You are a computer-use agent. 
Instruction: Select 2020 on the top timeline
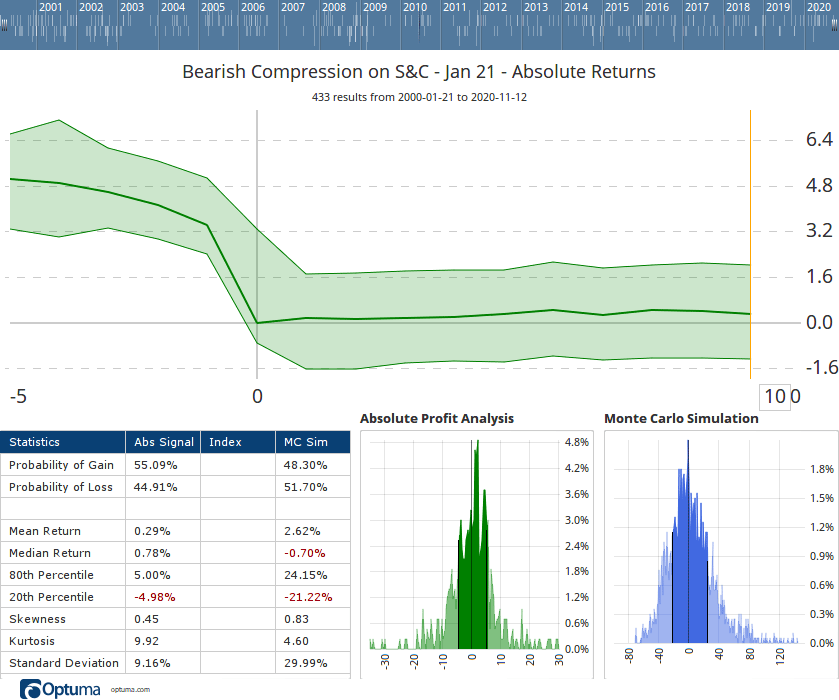[818, 7]
